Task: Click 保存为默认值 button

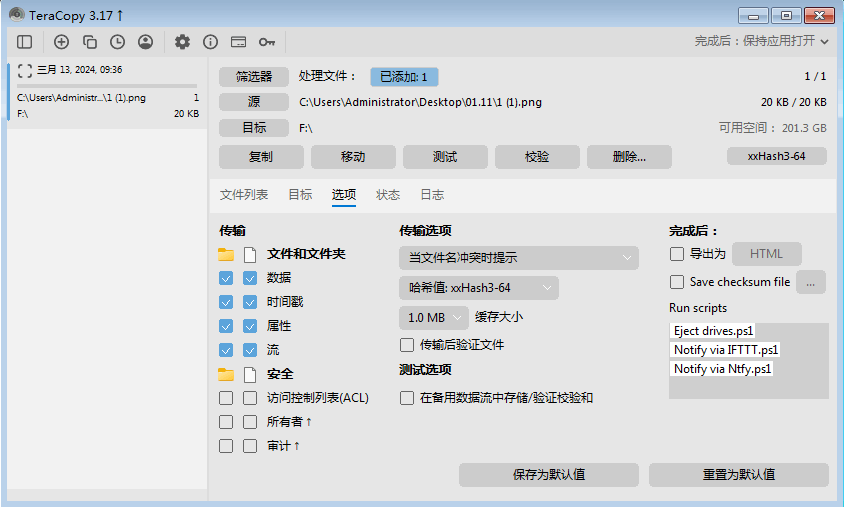Action: coord(548,475)
